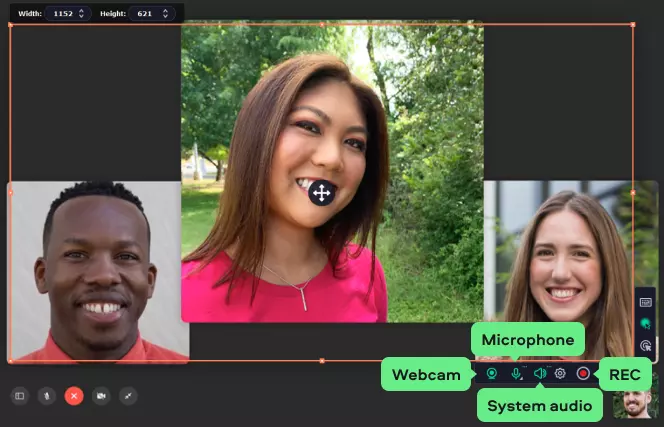The width and height of the screenshot is (664, 427).
Task: Click the top-right corner selection handle
Action: click(633, 25)
